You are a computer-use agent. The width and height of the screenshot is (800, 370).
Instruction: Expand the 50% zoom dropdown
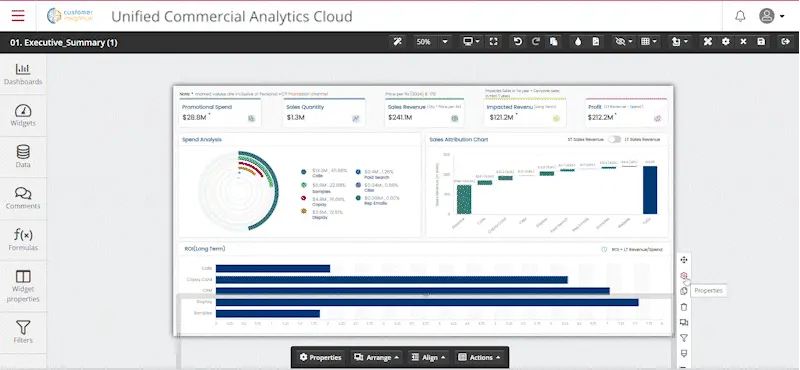[445, 42]
